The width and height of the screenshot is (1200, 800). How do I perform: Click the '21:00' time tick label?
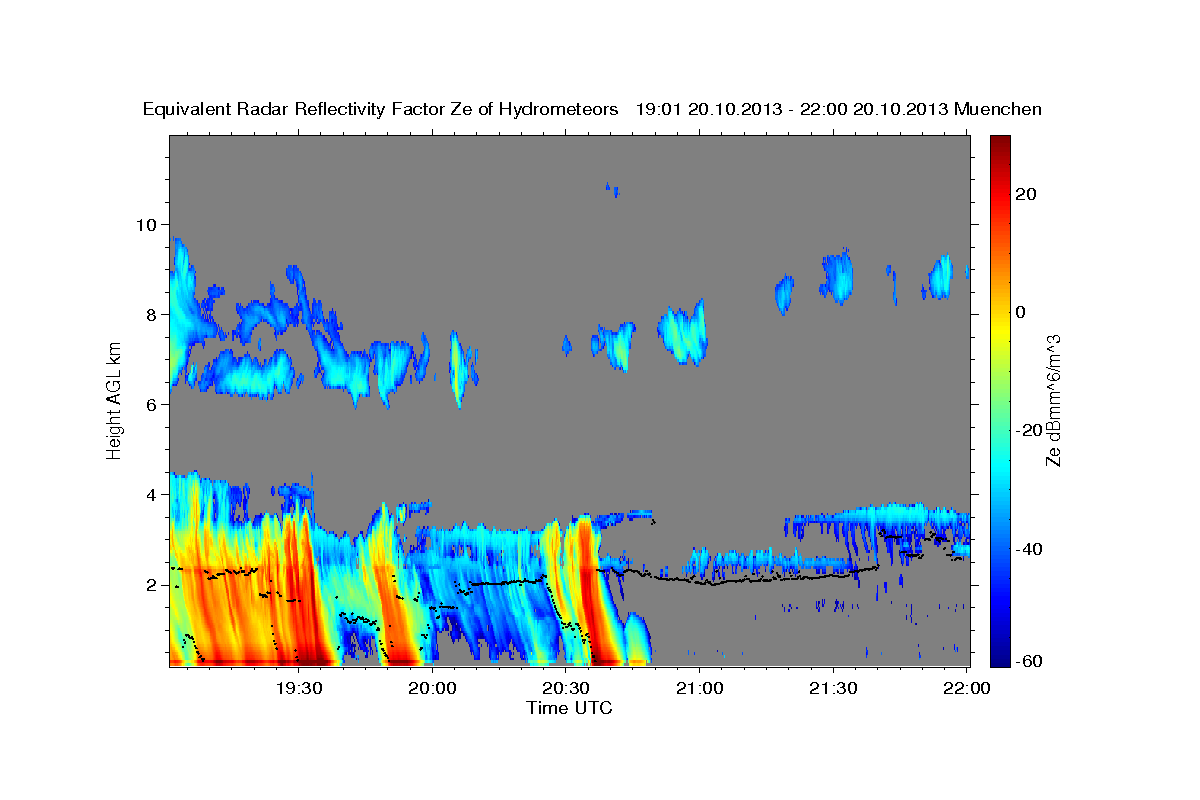(x=700, y=688)
